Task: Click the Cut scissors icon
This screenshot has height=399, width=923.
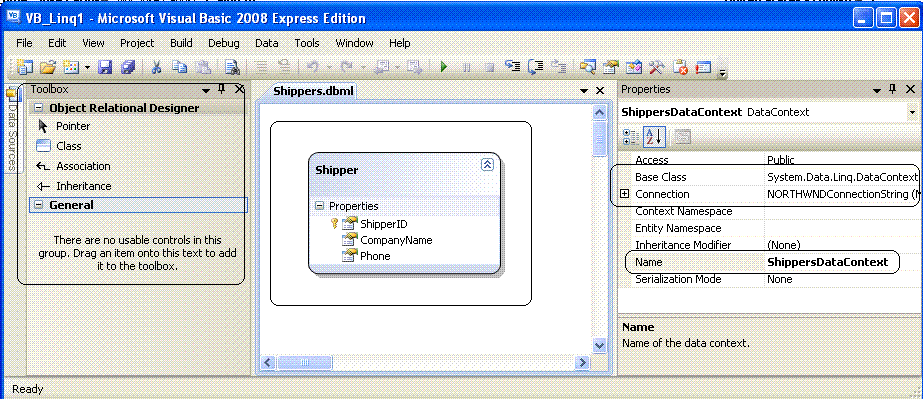Action: point(156,67)
